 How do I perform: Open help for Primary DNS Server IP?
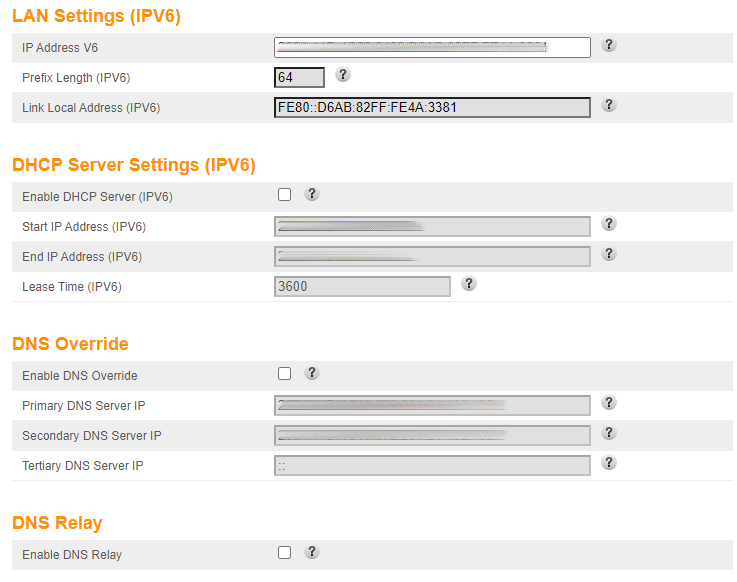pyautogui.click(x=609, y=403)
